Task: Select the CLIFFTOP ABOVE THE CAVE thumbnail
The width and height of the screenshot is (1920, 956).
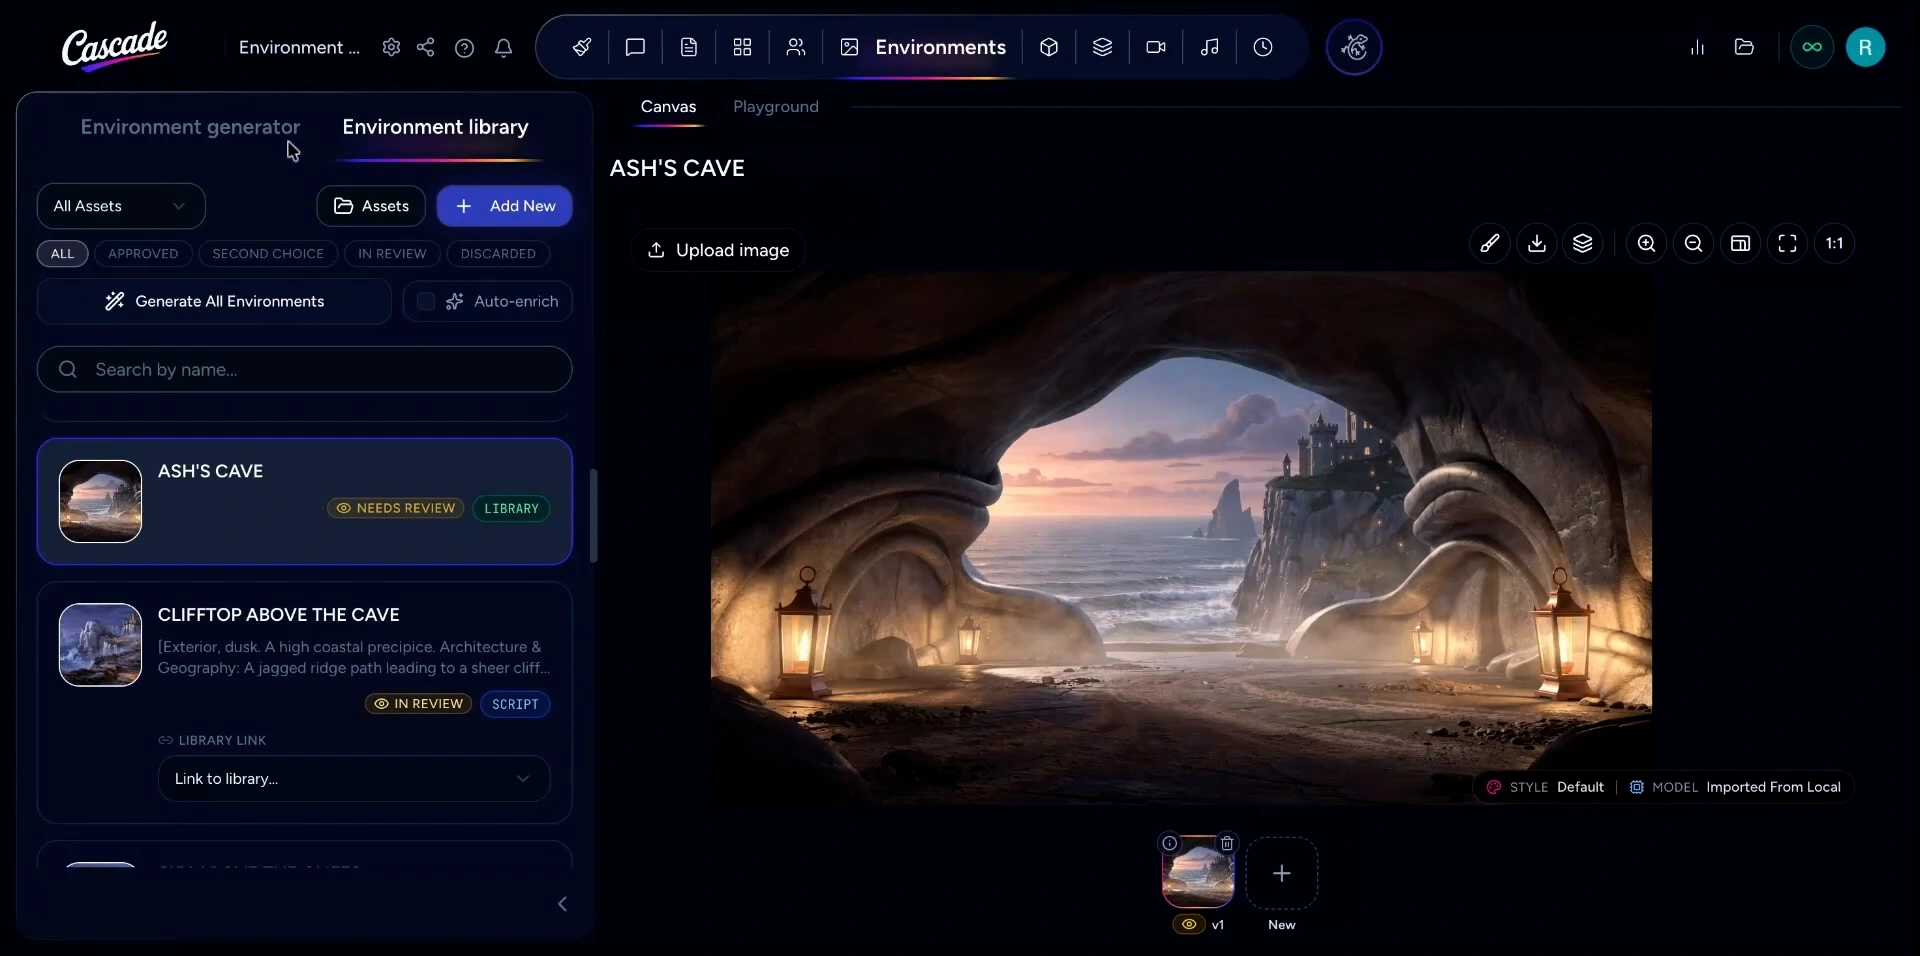Action: pos(100,645)
